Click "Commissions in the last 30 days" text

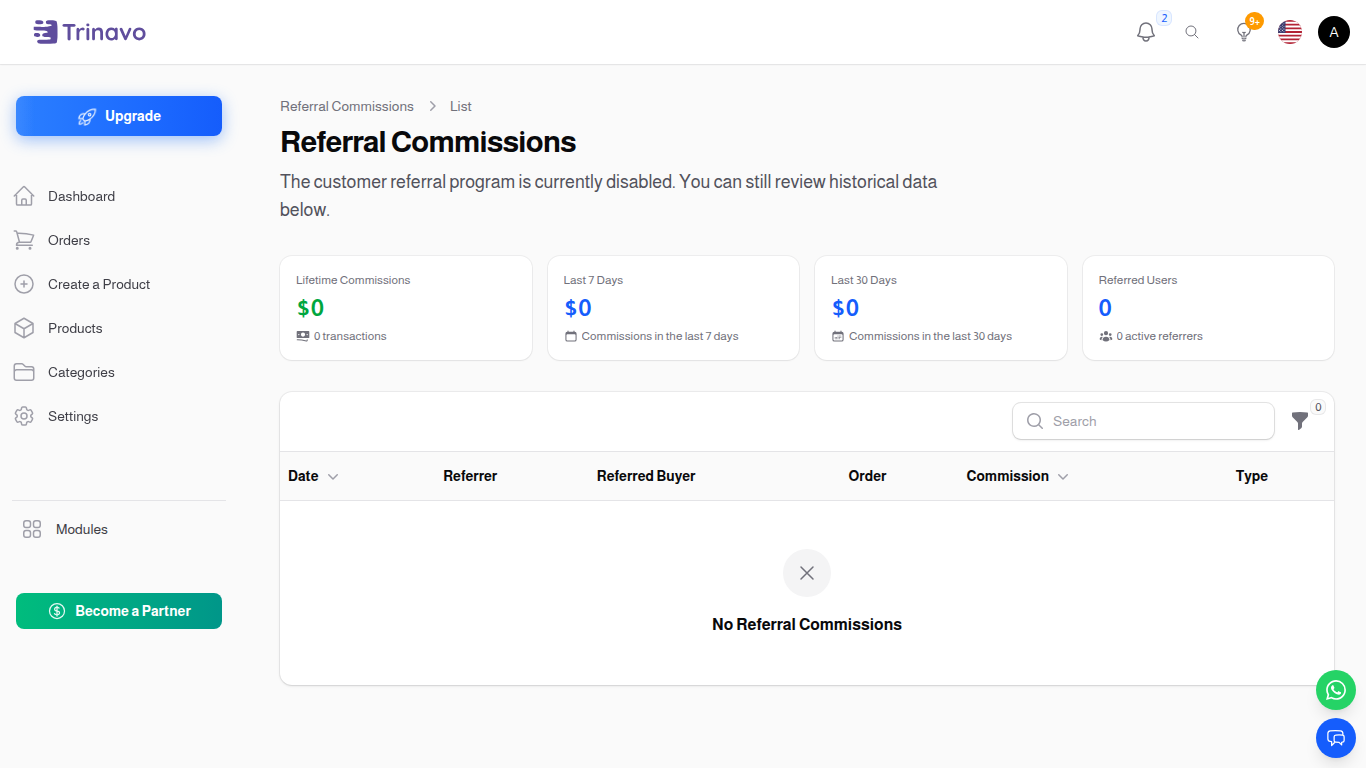930,336
